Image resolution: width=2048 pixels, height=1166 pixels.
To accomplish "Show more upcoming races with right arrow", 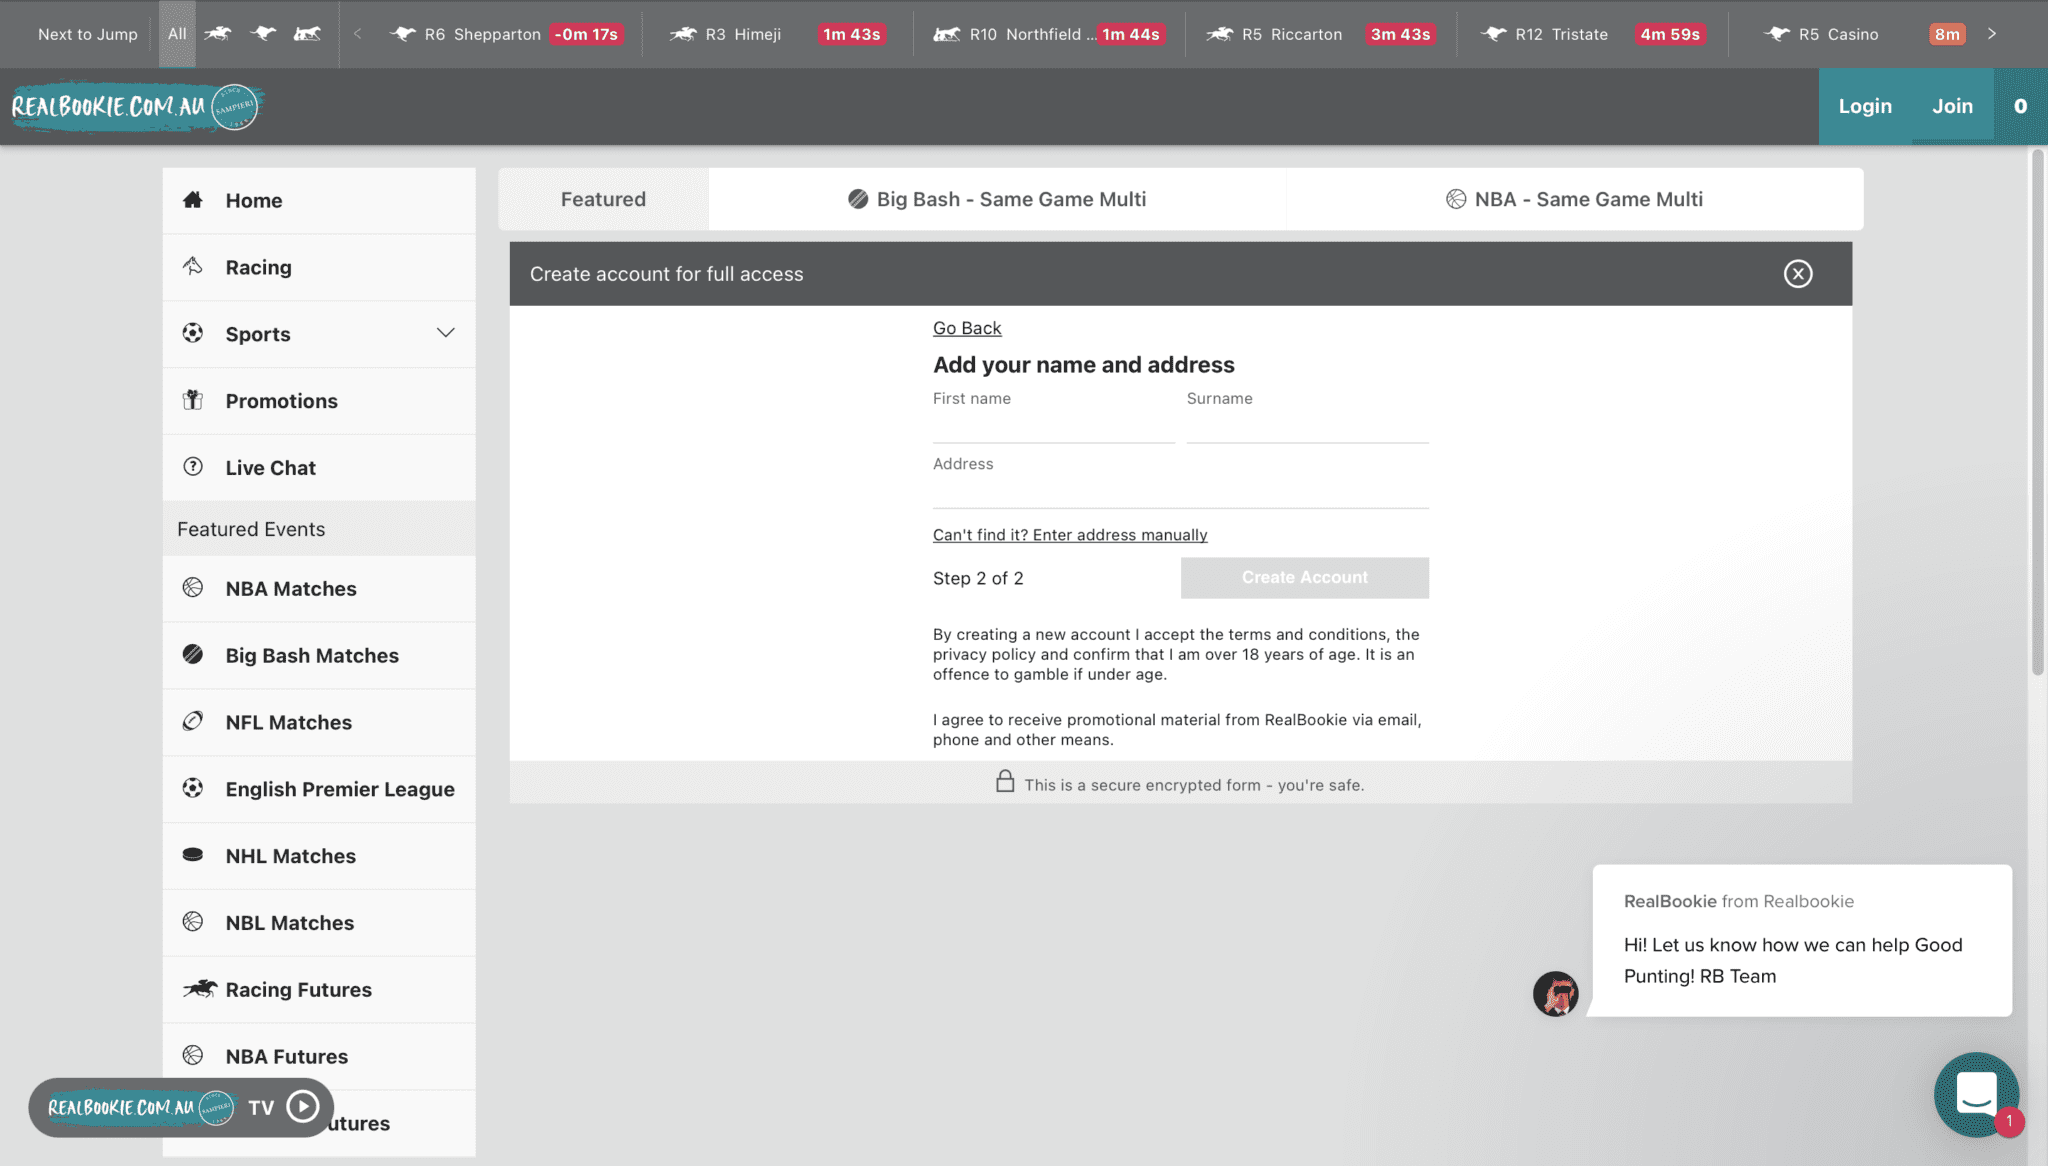I will pyautogui.click(x=1992, y=34).
